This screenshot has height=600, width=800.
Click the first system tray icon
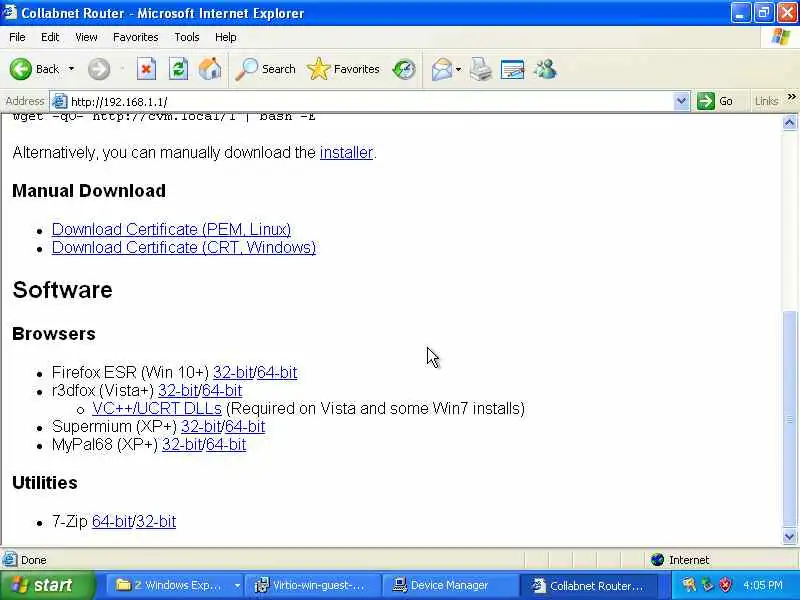click(x=689, y=585)
